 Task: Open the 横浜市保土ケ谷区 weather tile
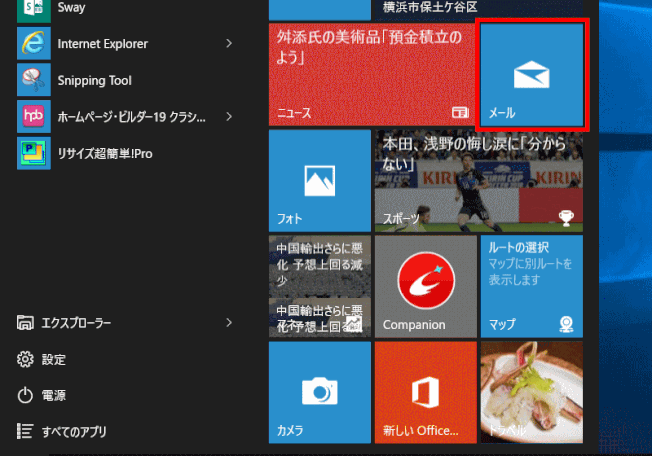point(479,10)
